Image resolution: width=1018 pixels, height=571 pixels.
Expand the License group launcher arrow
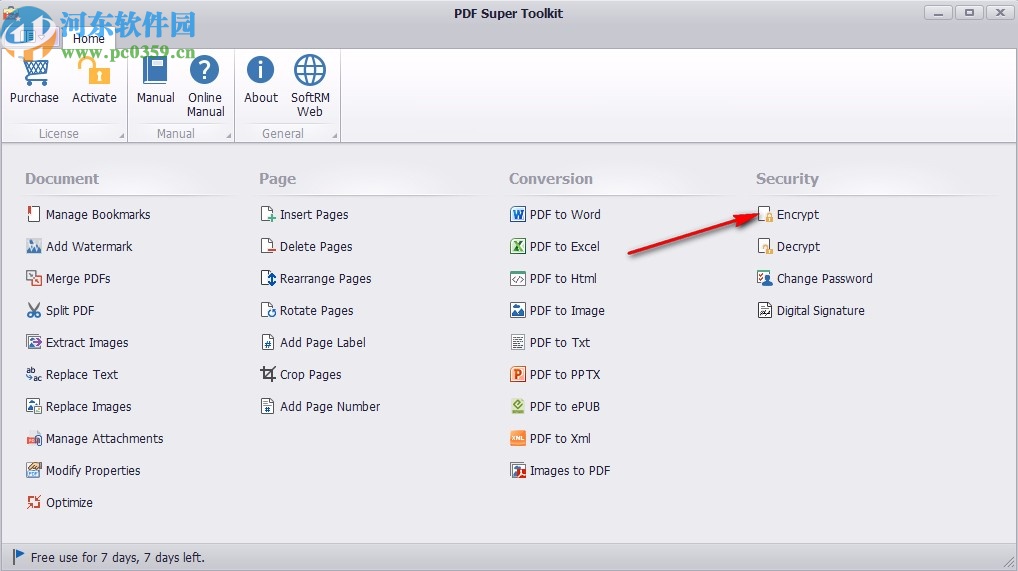121,136
